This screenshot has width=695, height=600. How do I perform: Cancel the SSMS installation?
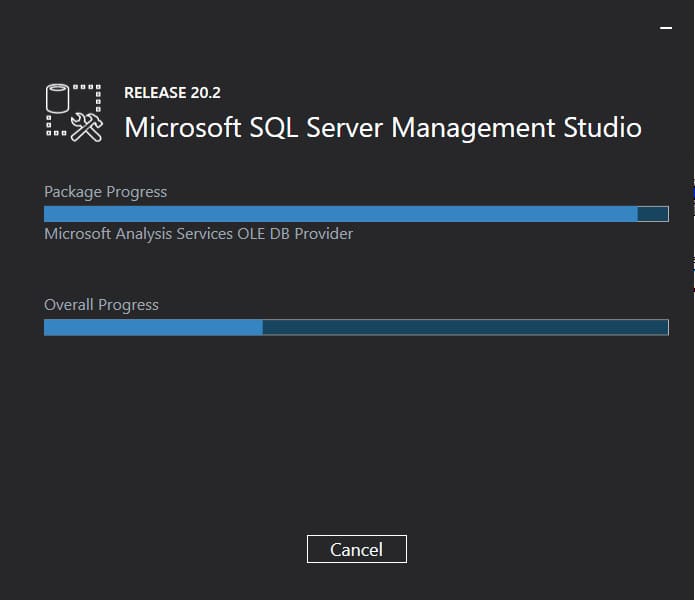pyautogui.click(x=356, y=549)
